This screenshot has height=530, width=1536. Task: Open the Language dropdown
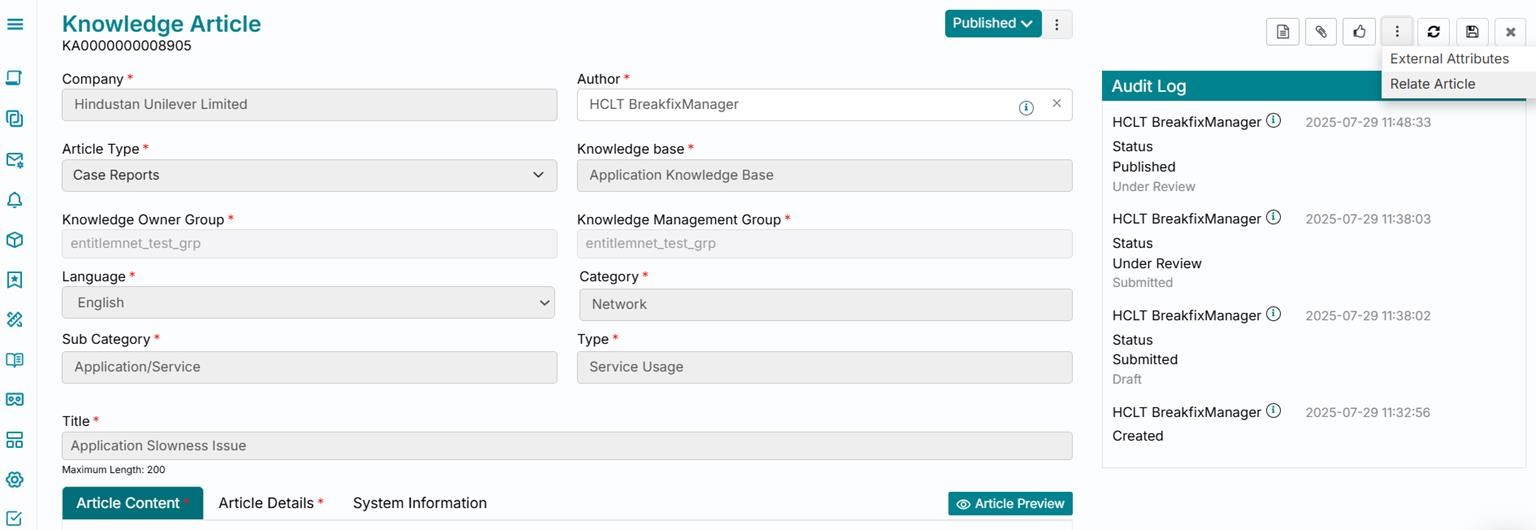308,303
